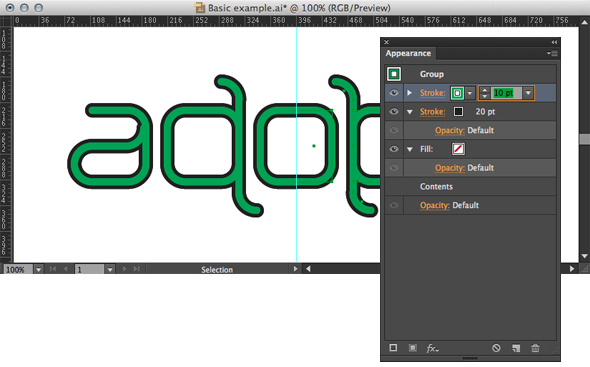Collapse Appearance panel using double-arrow icon
The image size is (590, 367).
pos(554,42)
